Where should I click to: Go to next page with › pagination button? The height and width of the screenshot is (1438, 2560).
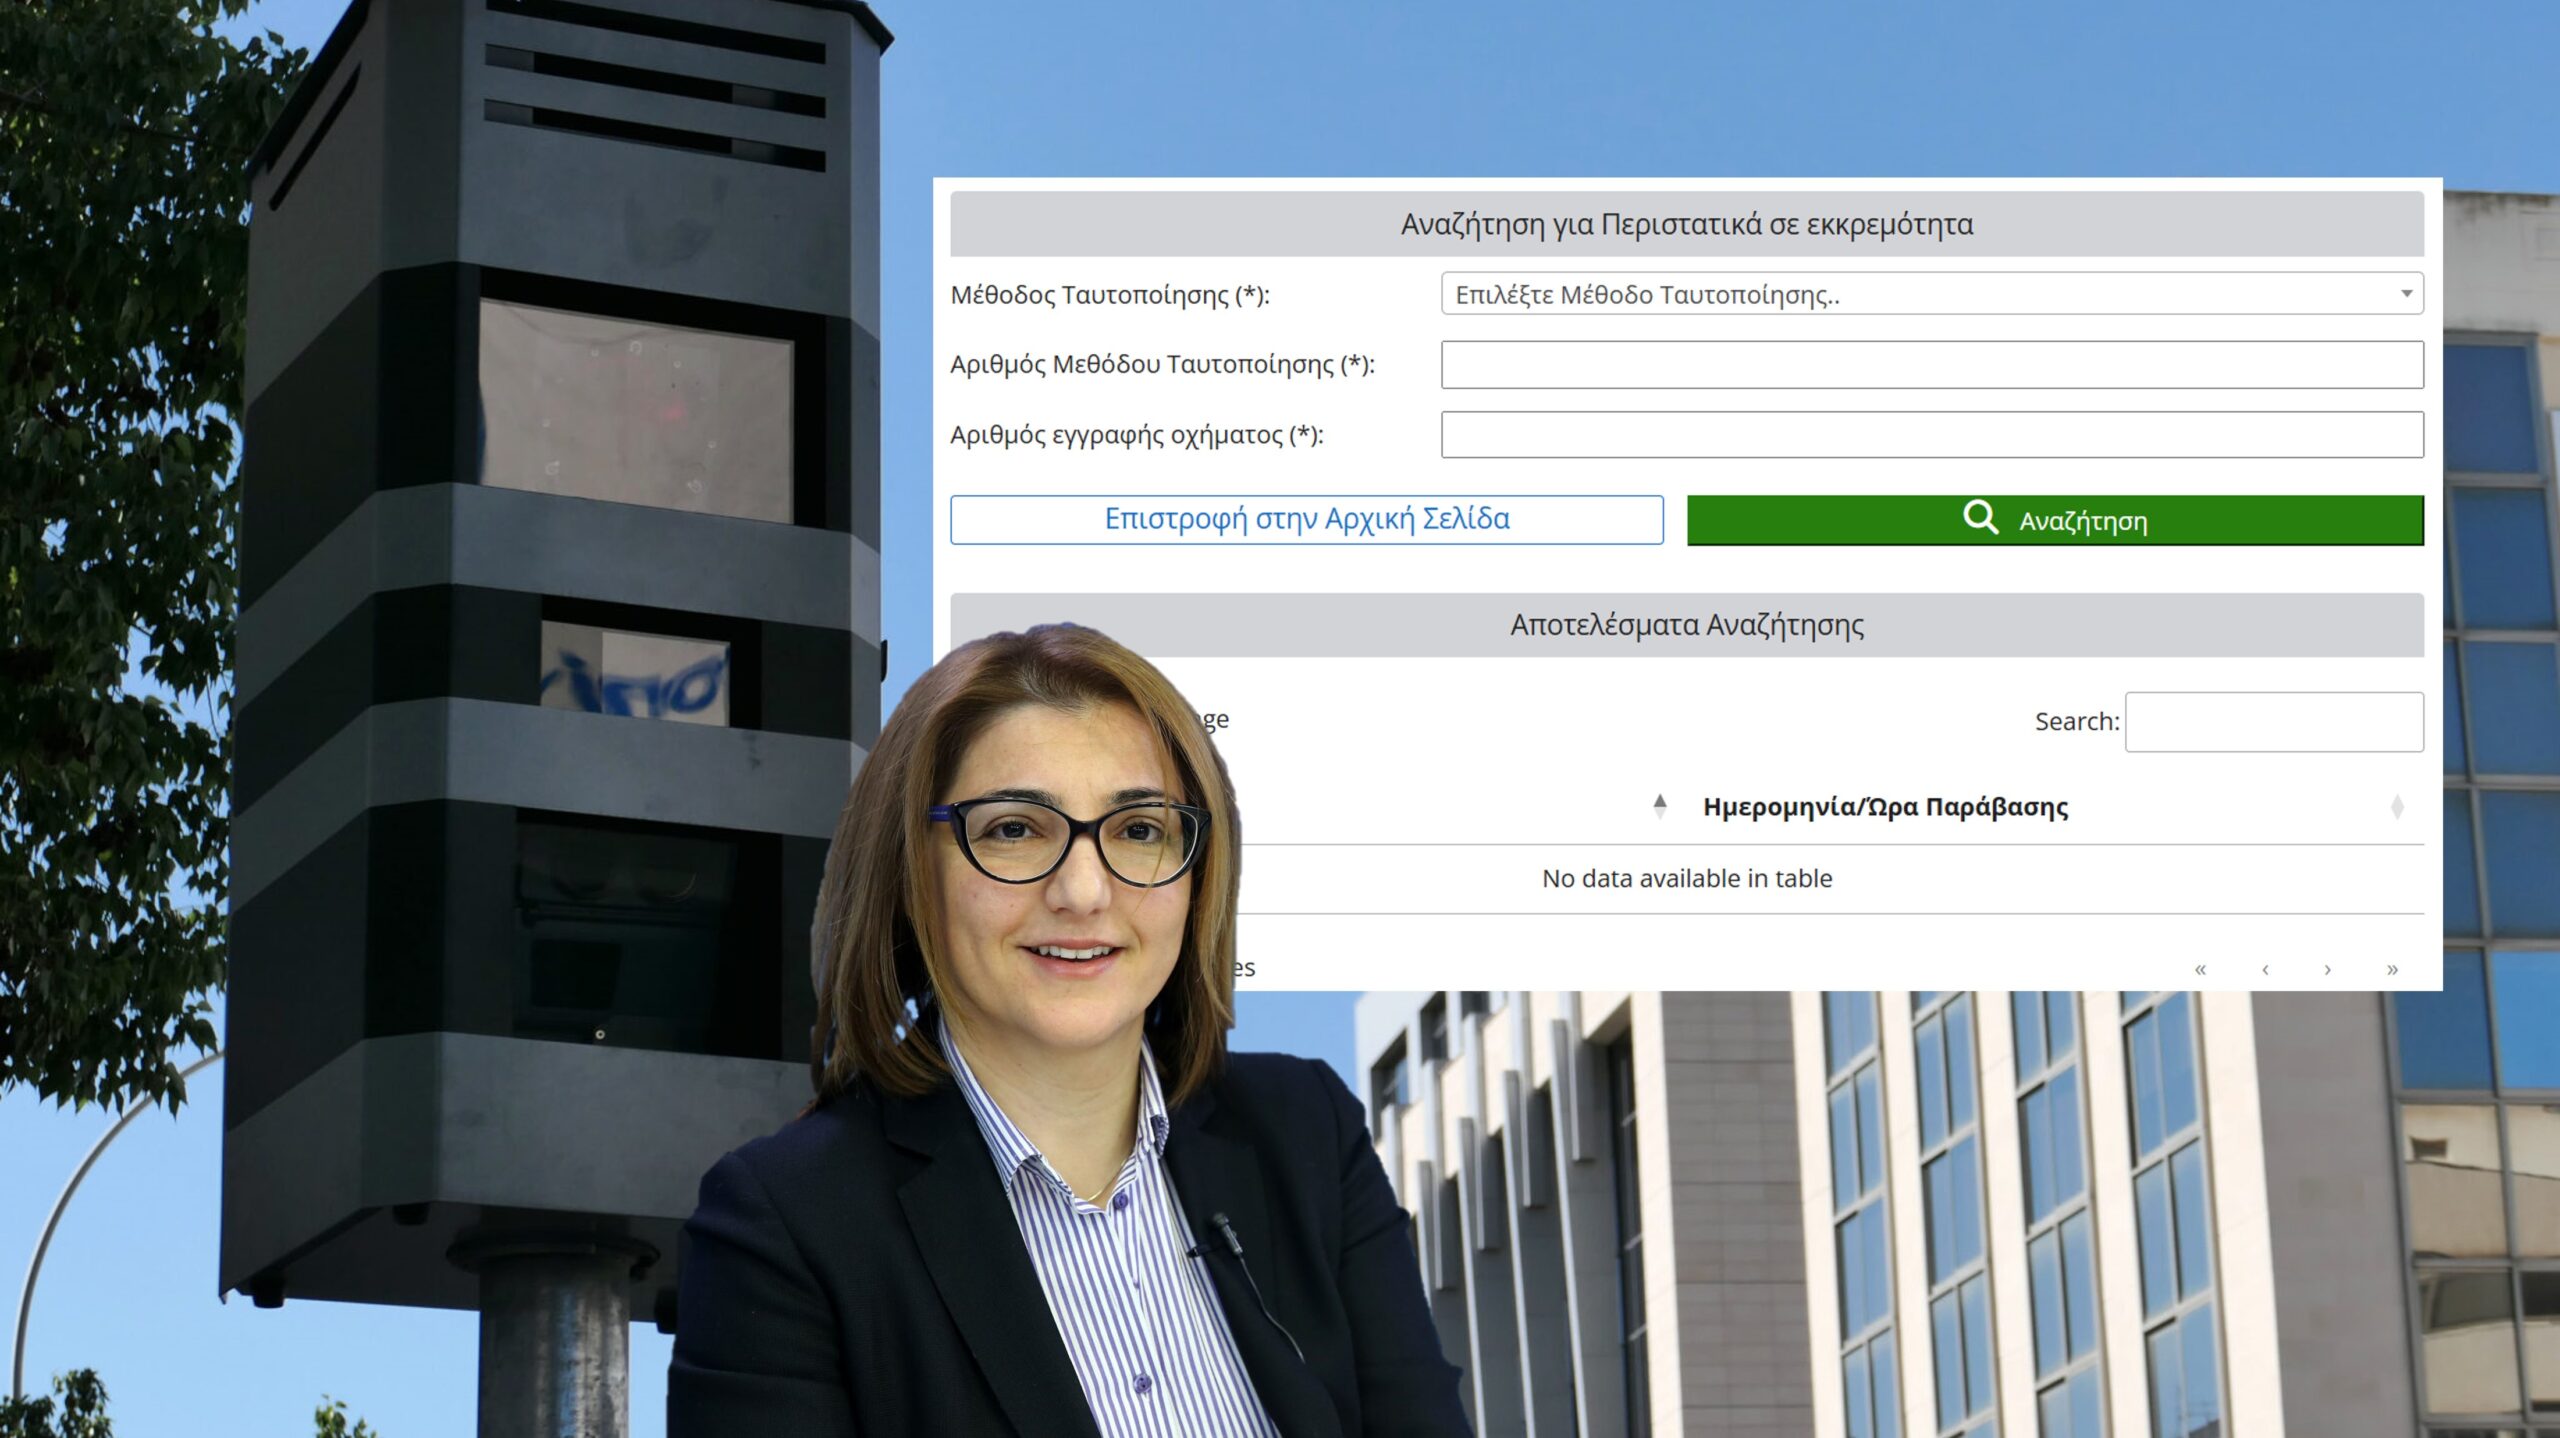point(2328,969)
